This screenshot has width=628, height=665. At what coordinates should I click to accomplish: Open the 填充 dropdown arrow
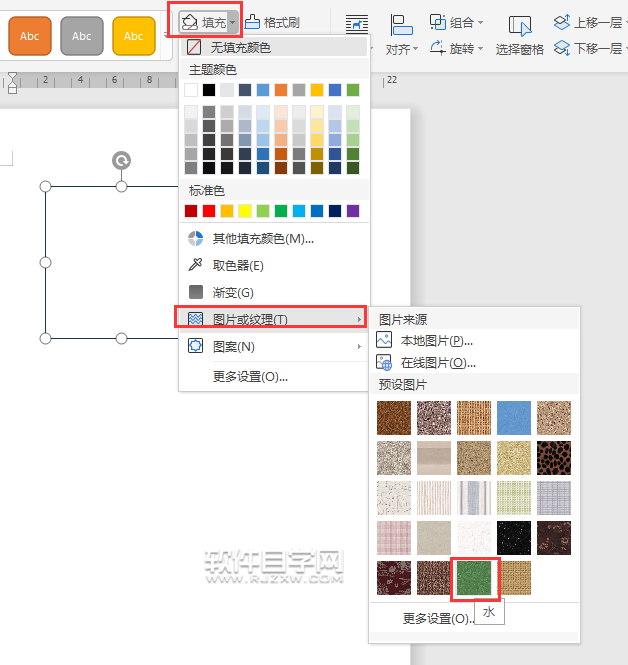(x=232, y=22)
